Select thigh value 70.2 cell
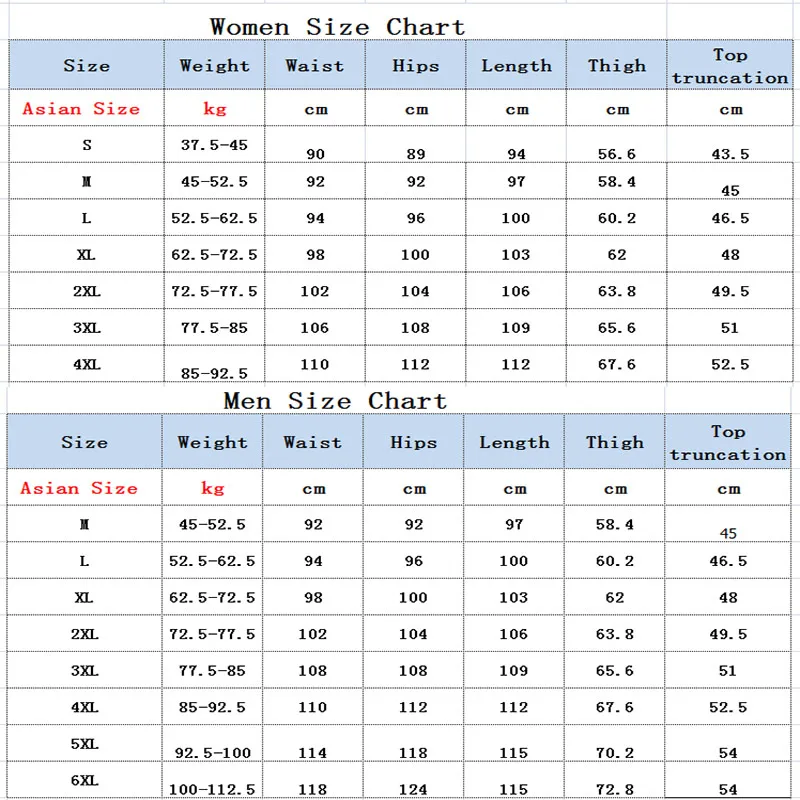This screenshot has width=800, height=800. 615,751
